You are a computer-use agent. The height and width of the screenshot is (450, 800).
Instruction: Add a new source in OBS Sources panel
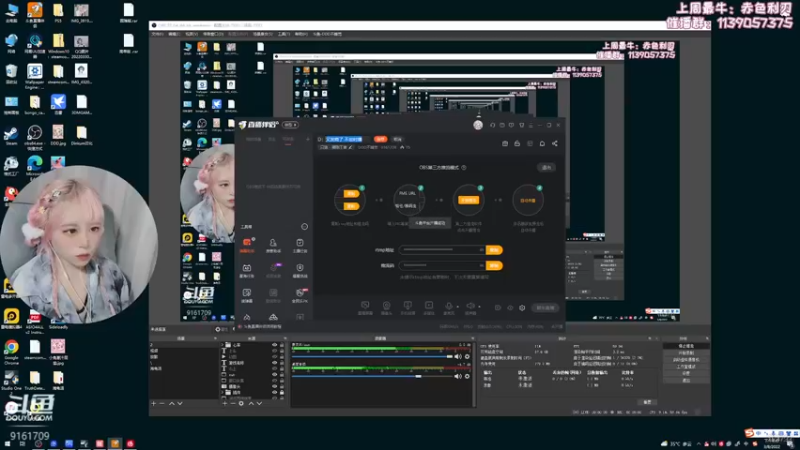tap(224, 404)
